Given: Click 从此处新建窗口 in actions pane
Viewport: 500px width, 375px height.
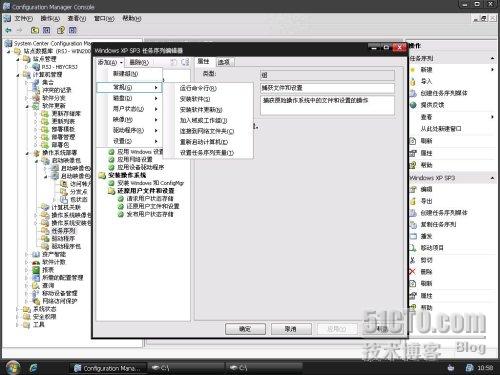Looking at the screenshot, I should pos(441,129).
